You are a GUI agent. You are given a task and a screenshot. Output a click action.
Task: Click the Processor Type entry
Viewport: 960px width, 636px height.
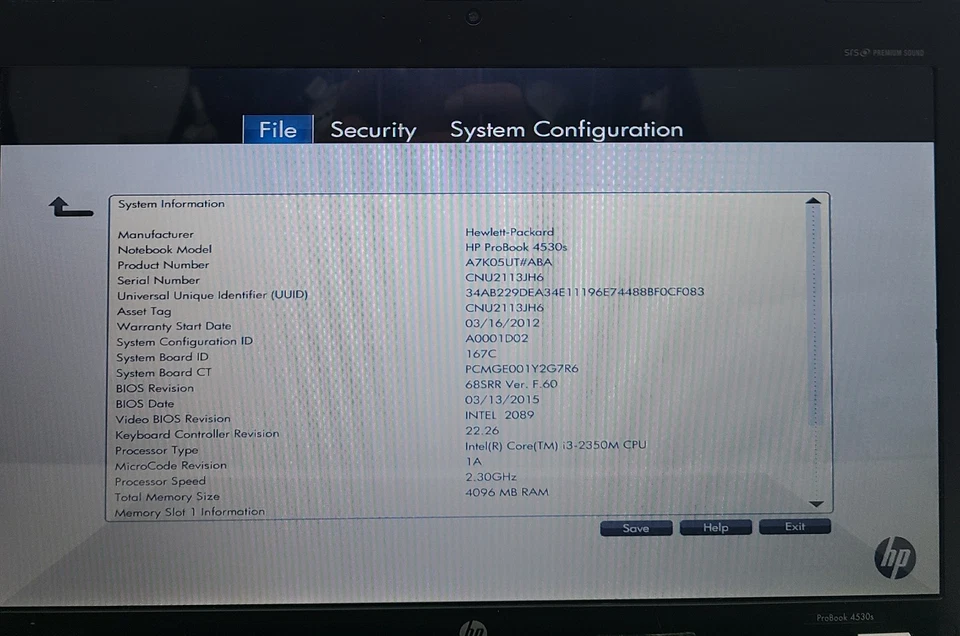(156, 450)
